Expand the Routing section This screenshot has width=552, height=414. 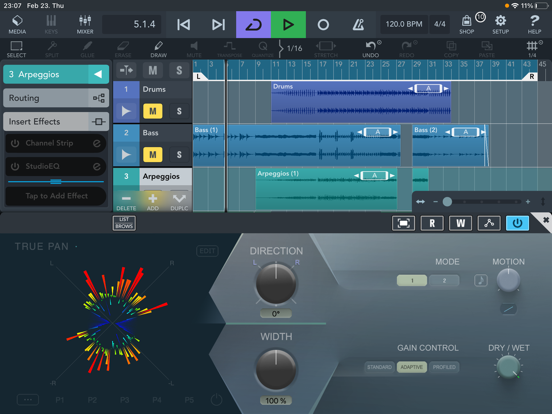coord(56,98)
